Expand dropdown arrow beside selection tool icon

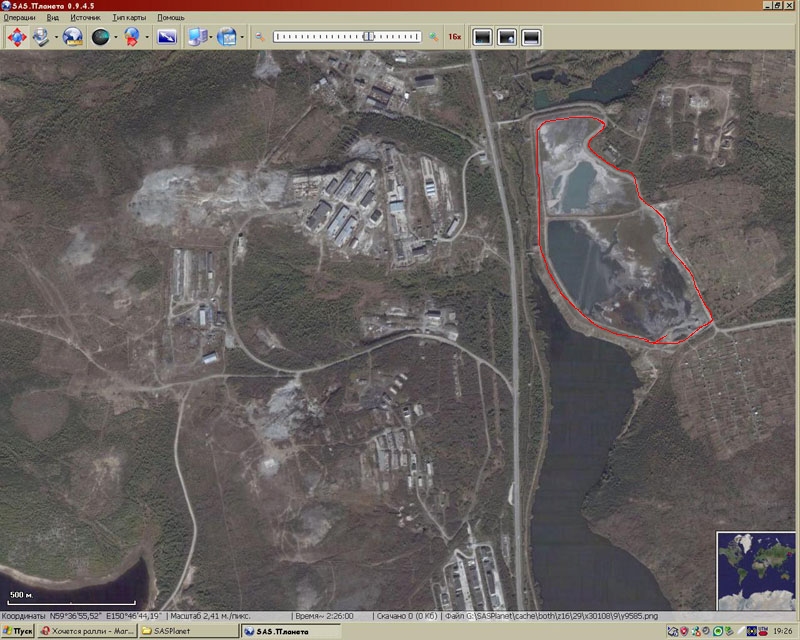(55, 37)
